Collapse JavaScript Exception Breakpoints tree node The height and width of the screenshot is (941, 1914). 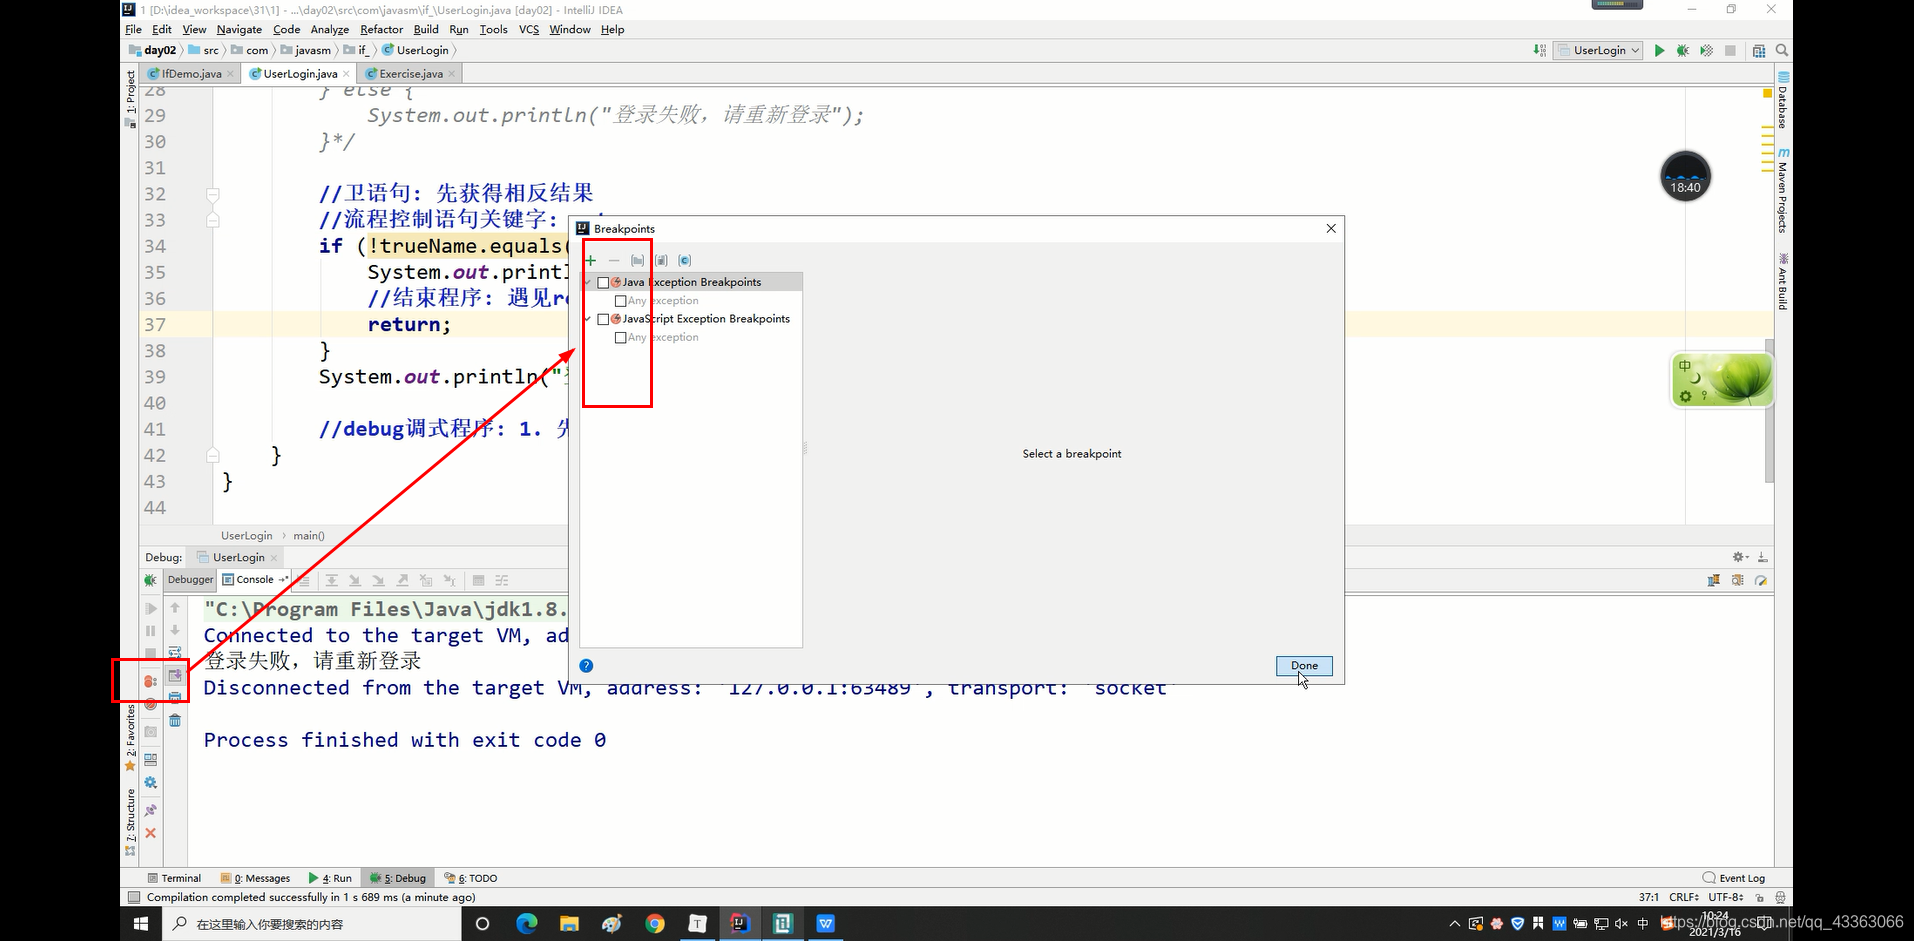pyautogui.click(x=588, y=319)
